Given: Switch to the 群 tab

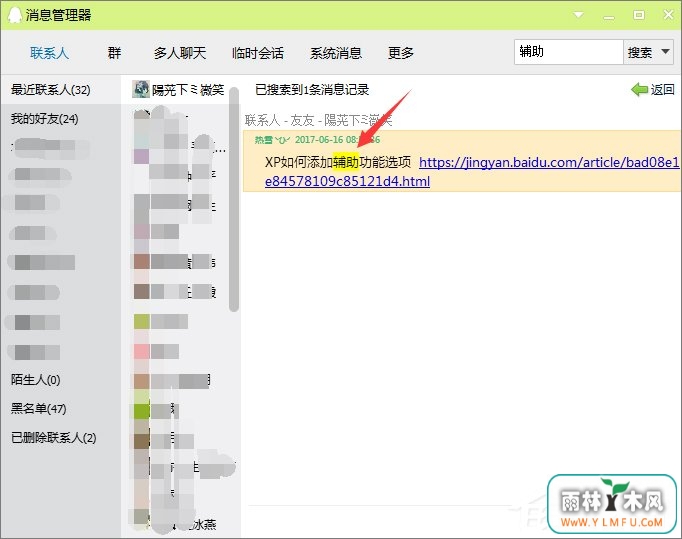Looking at the screenshot, I should [x=114, y=54].
